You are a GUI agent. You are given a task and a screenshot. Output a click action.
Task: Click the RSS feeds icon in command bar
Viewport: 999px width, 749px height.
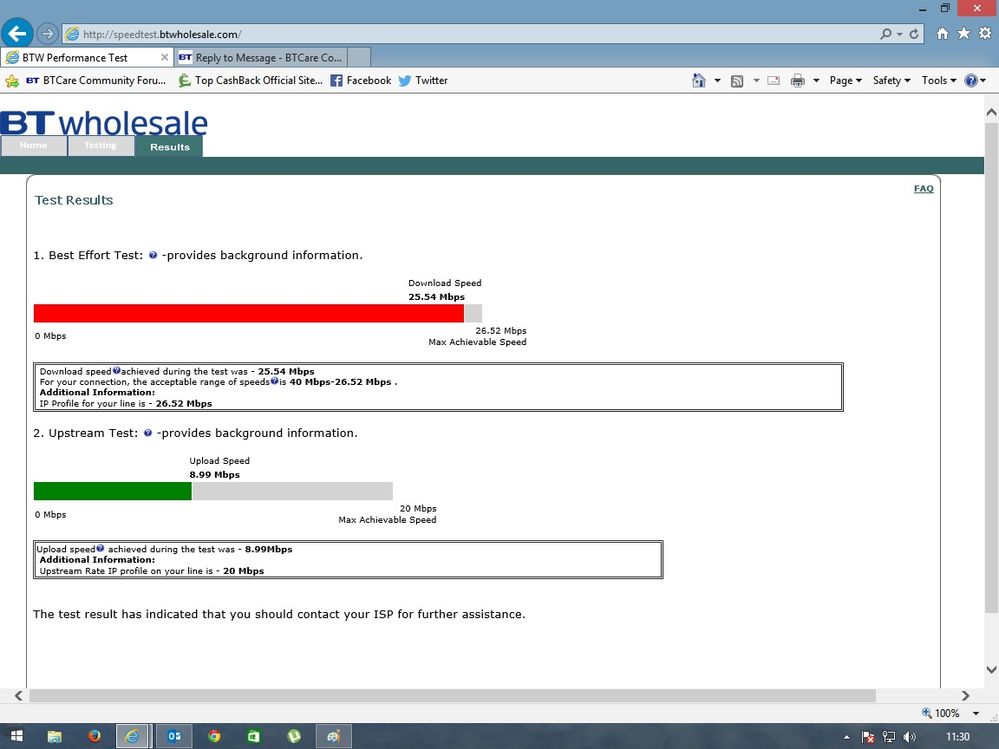tap(737, 81)
